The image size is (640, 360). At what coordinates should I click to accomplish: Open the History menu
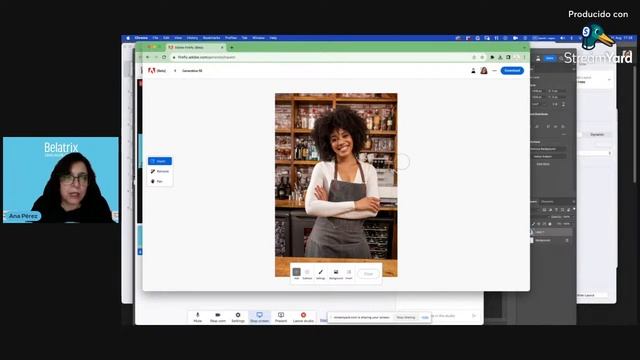coord(192,38)
